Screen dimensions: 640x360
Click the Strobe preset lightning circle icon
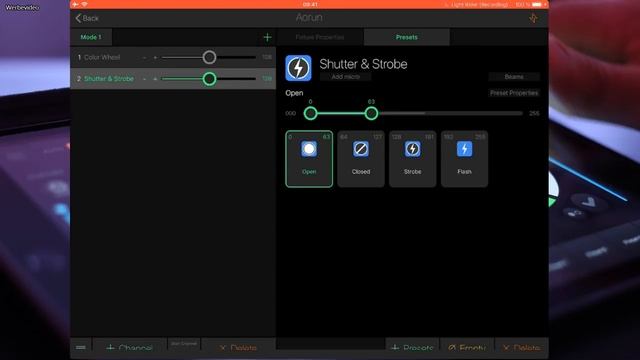tap(413, 149)
